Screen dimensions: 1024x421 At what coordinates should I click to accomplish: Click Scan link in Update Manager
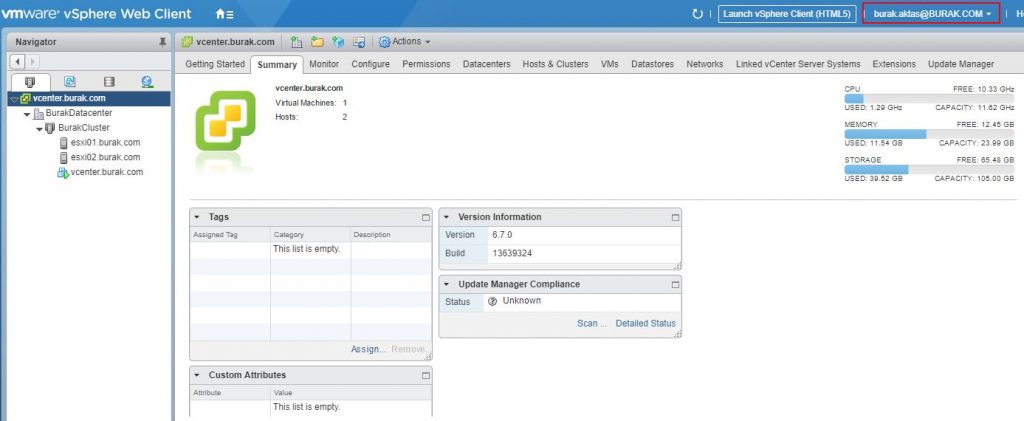[592, 323]
